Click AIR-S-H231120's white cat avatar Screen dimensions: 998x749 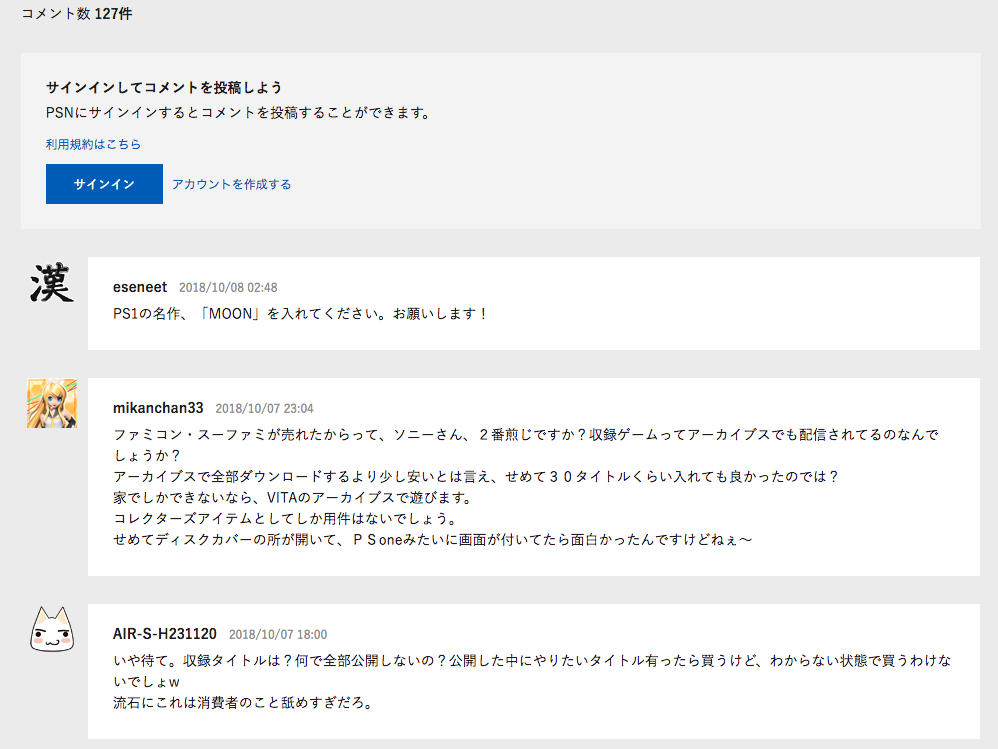(52, 629)
